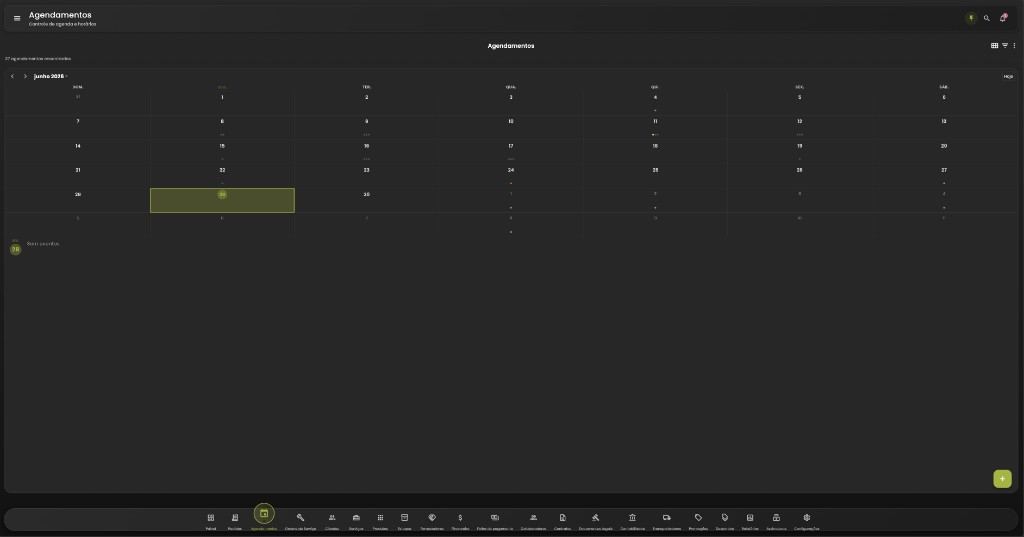Add a new appointment with plus button
Screen dimensions: 1024x537
[1002, 479]
